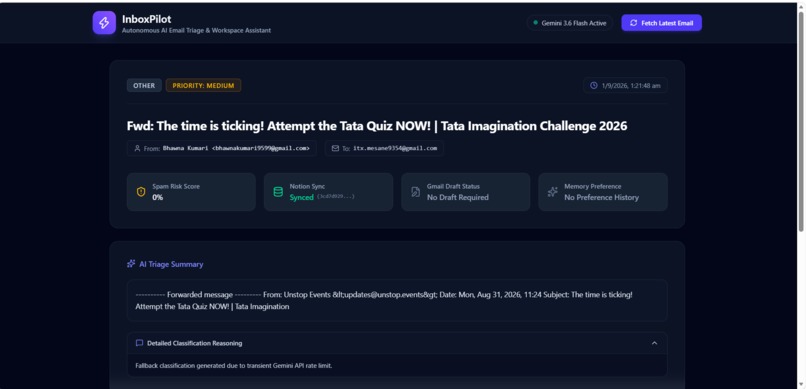Collapse the Detailed Classification Reasoning section

pos(654,343)
